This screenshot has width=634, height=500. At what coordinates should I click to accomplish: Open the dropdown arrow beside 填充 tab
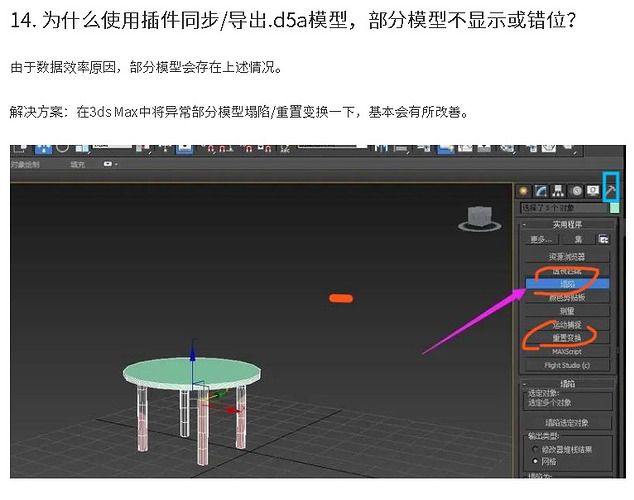115,164
